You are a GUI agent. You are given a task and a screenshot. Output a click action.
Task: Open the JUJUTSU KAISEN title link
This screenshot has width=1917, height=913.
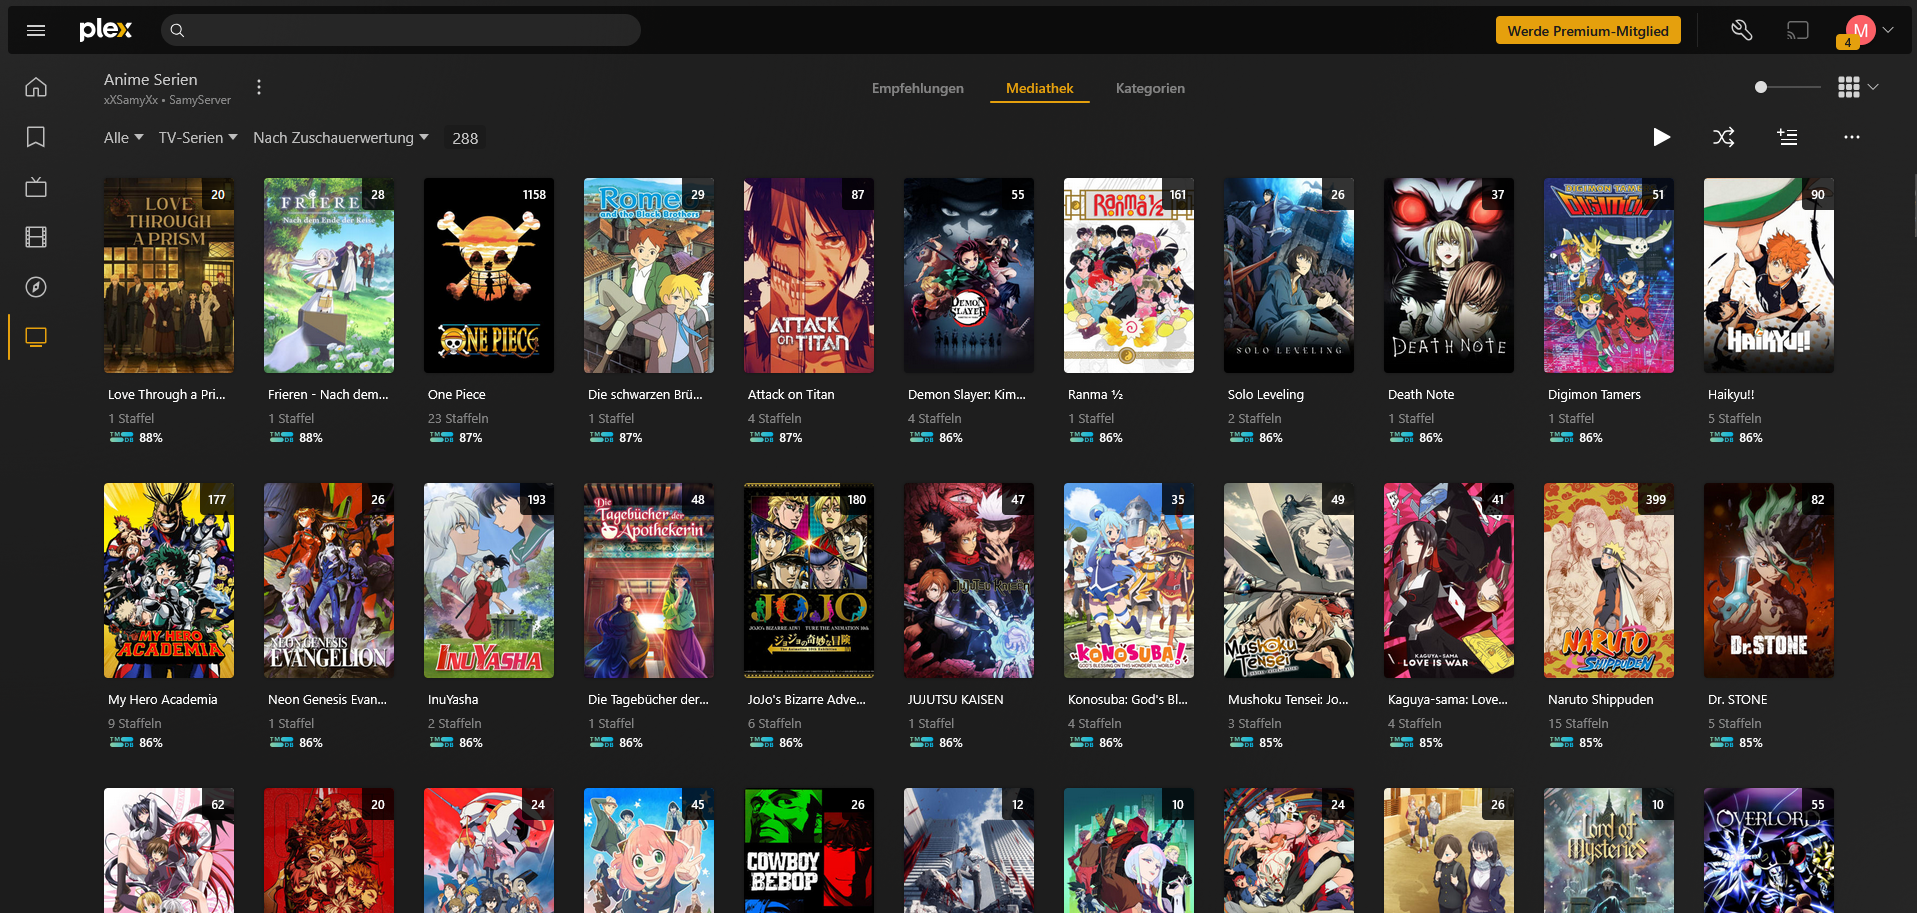click(x=955, y=700)
